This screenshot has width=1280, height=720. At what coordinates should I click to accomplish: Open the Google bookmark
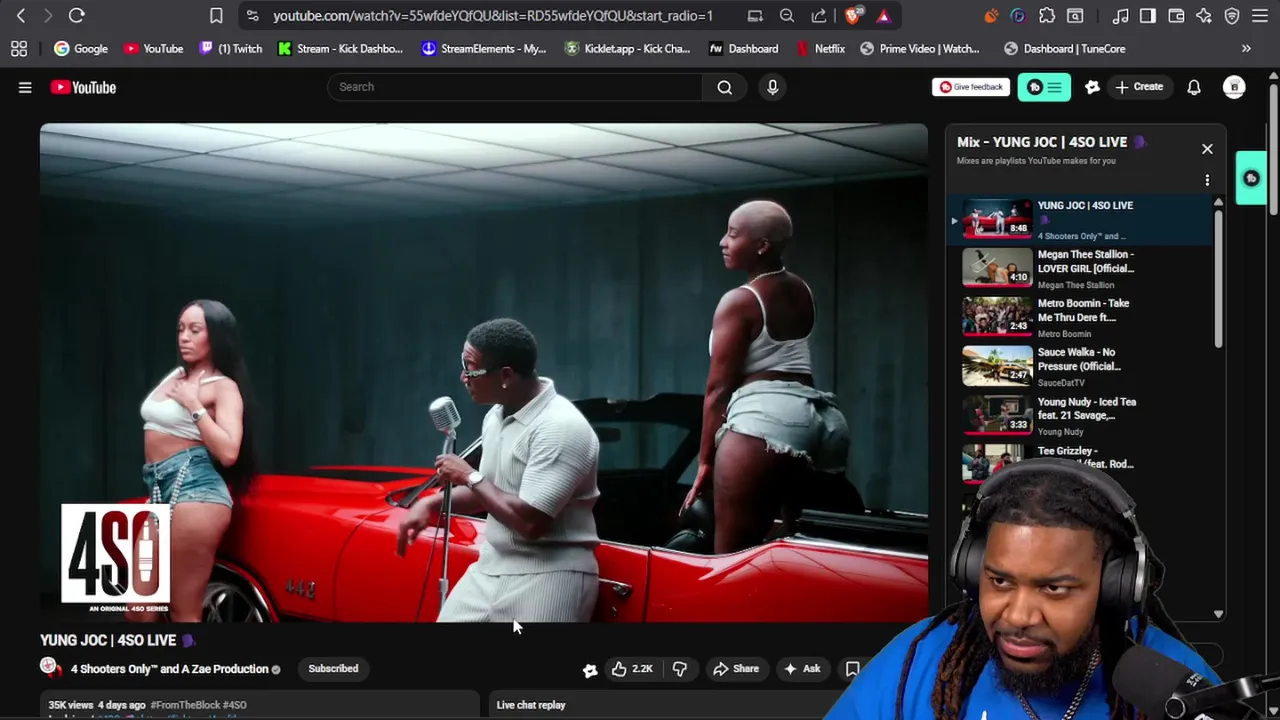coord(81,48)
